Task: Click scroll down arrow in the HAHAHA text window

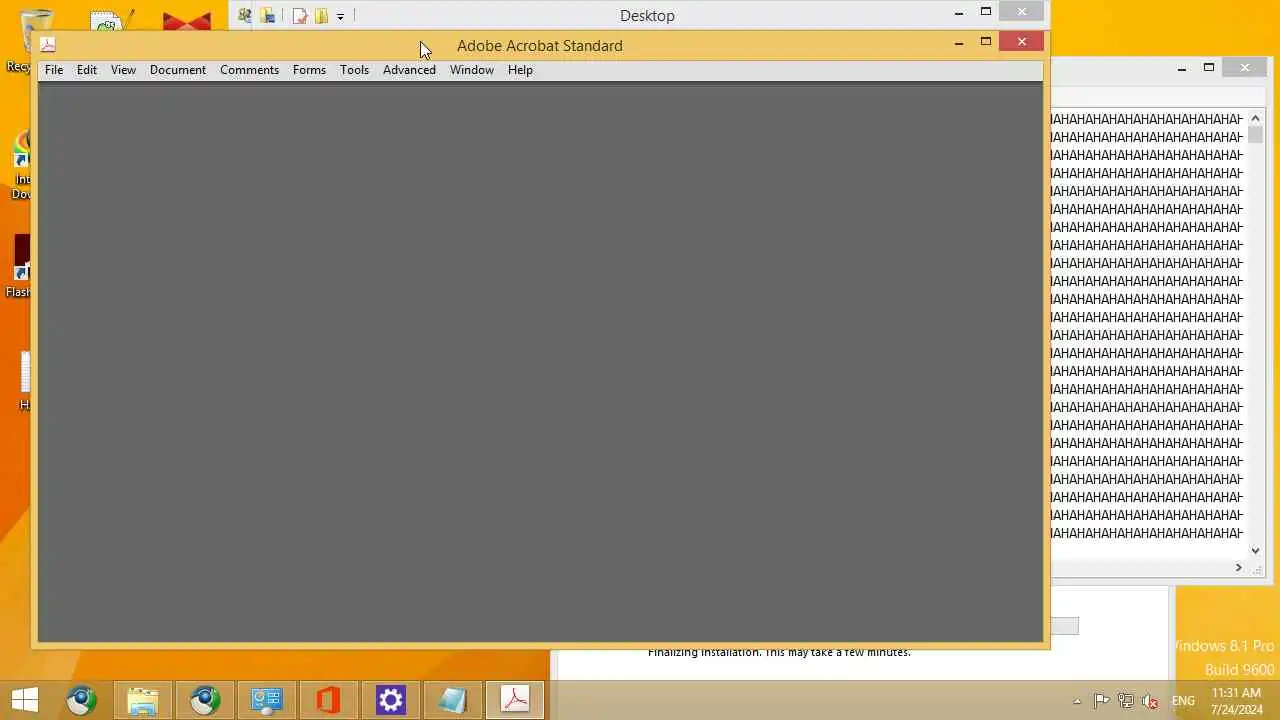Action: (x=1256, y=550)
